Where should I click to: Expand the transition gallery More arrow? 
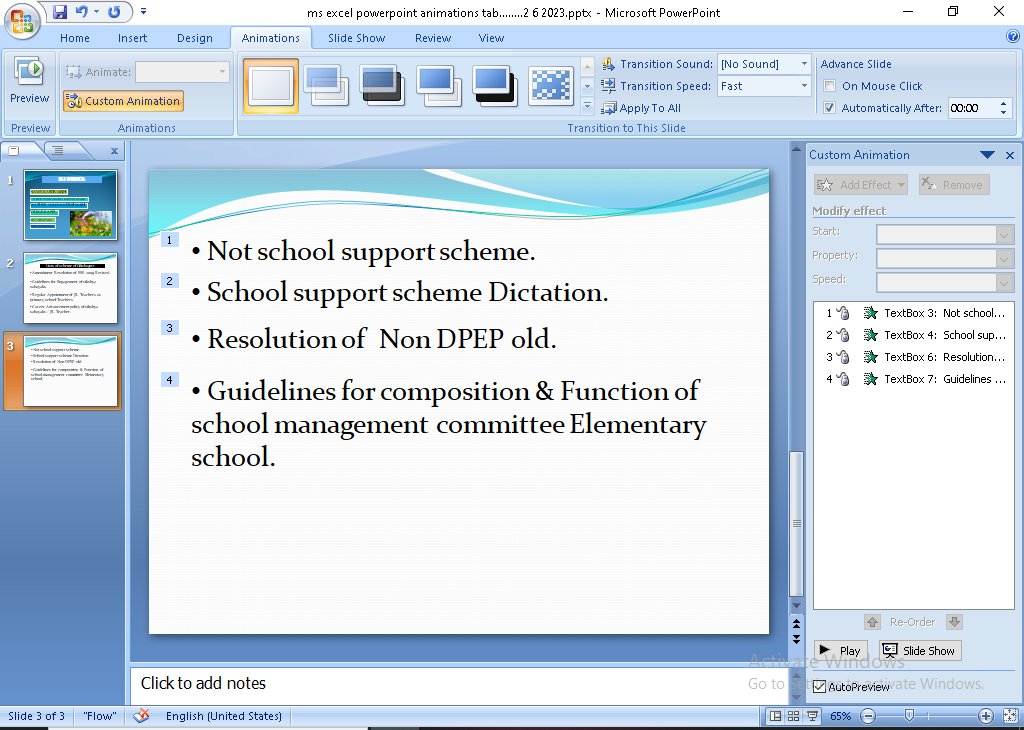(x=587, y=106)
